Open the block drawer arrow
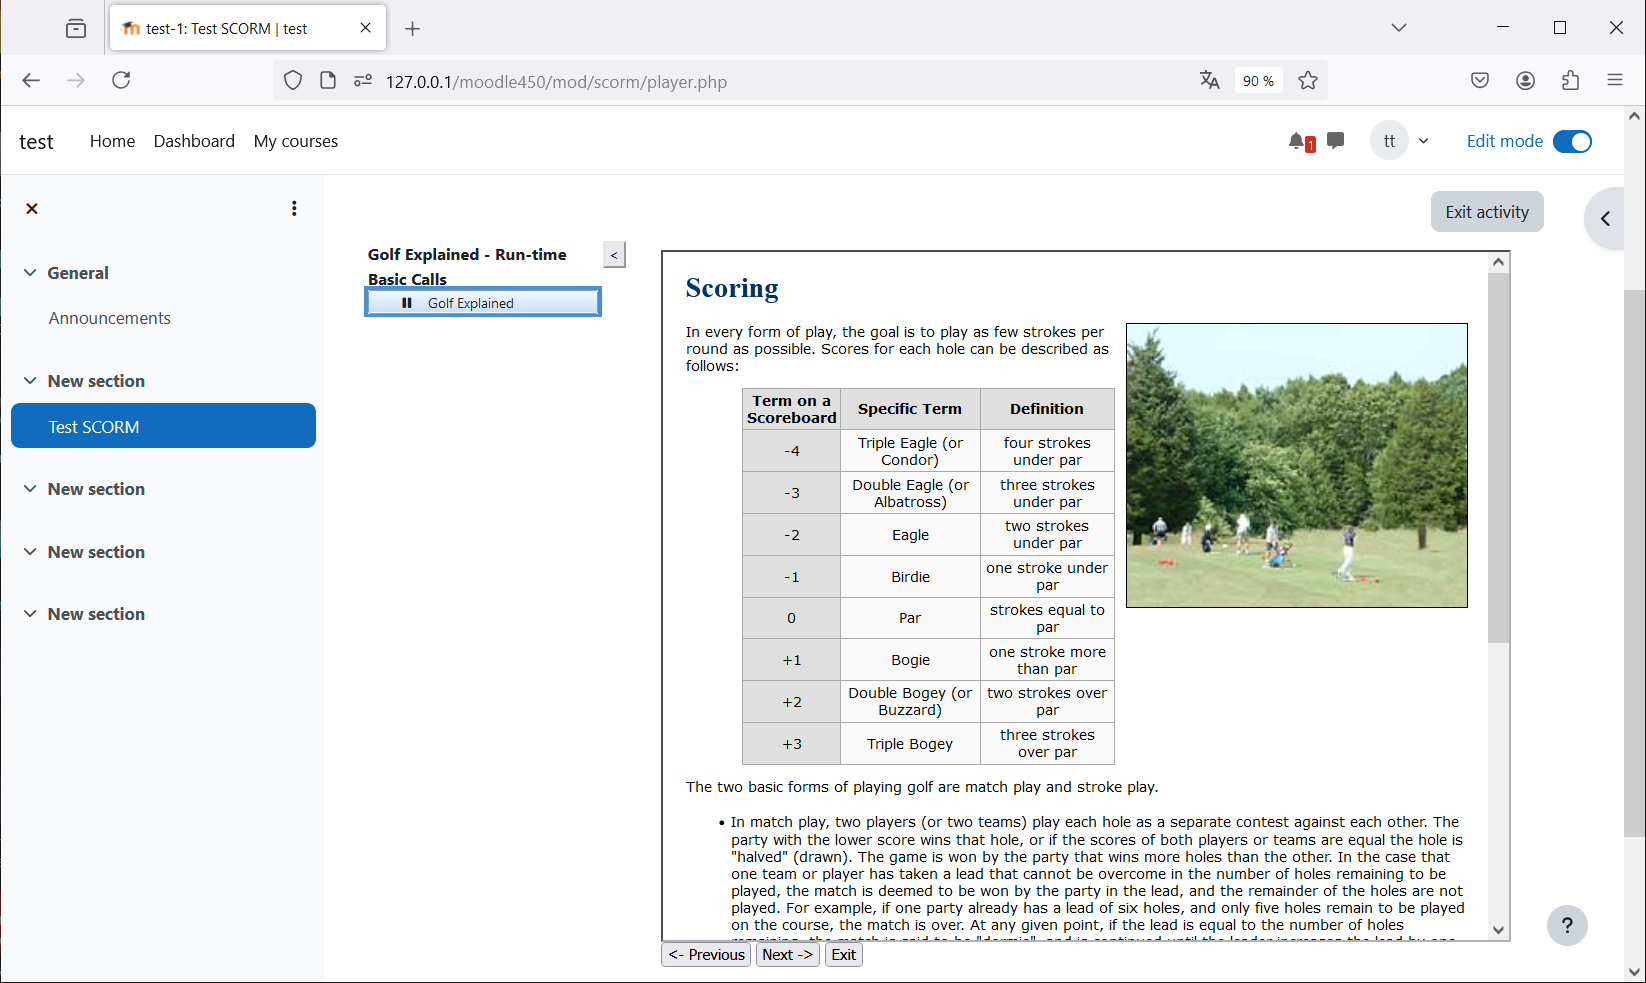 [1606, 218]
